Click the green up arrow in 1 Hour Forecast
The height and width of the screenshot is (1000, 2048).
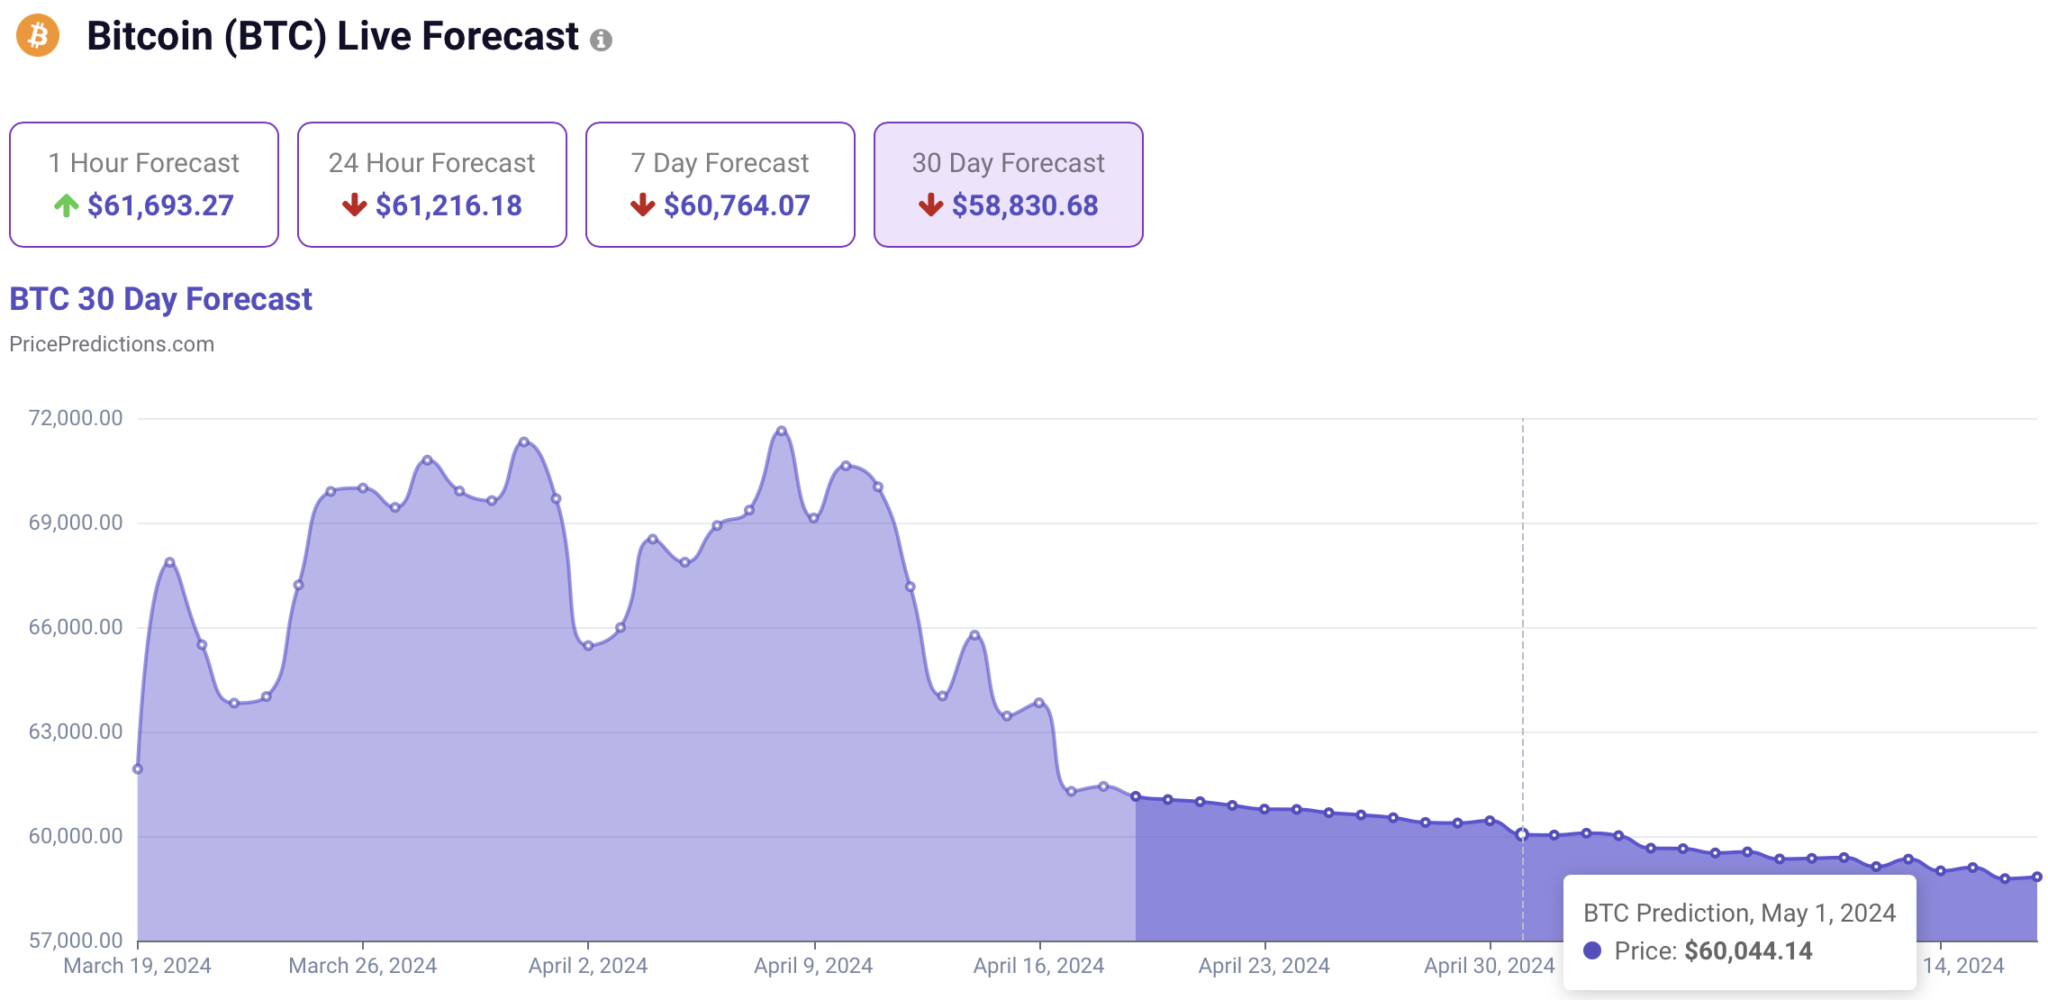pos(66,206)
